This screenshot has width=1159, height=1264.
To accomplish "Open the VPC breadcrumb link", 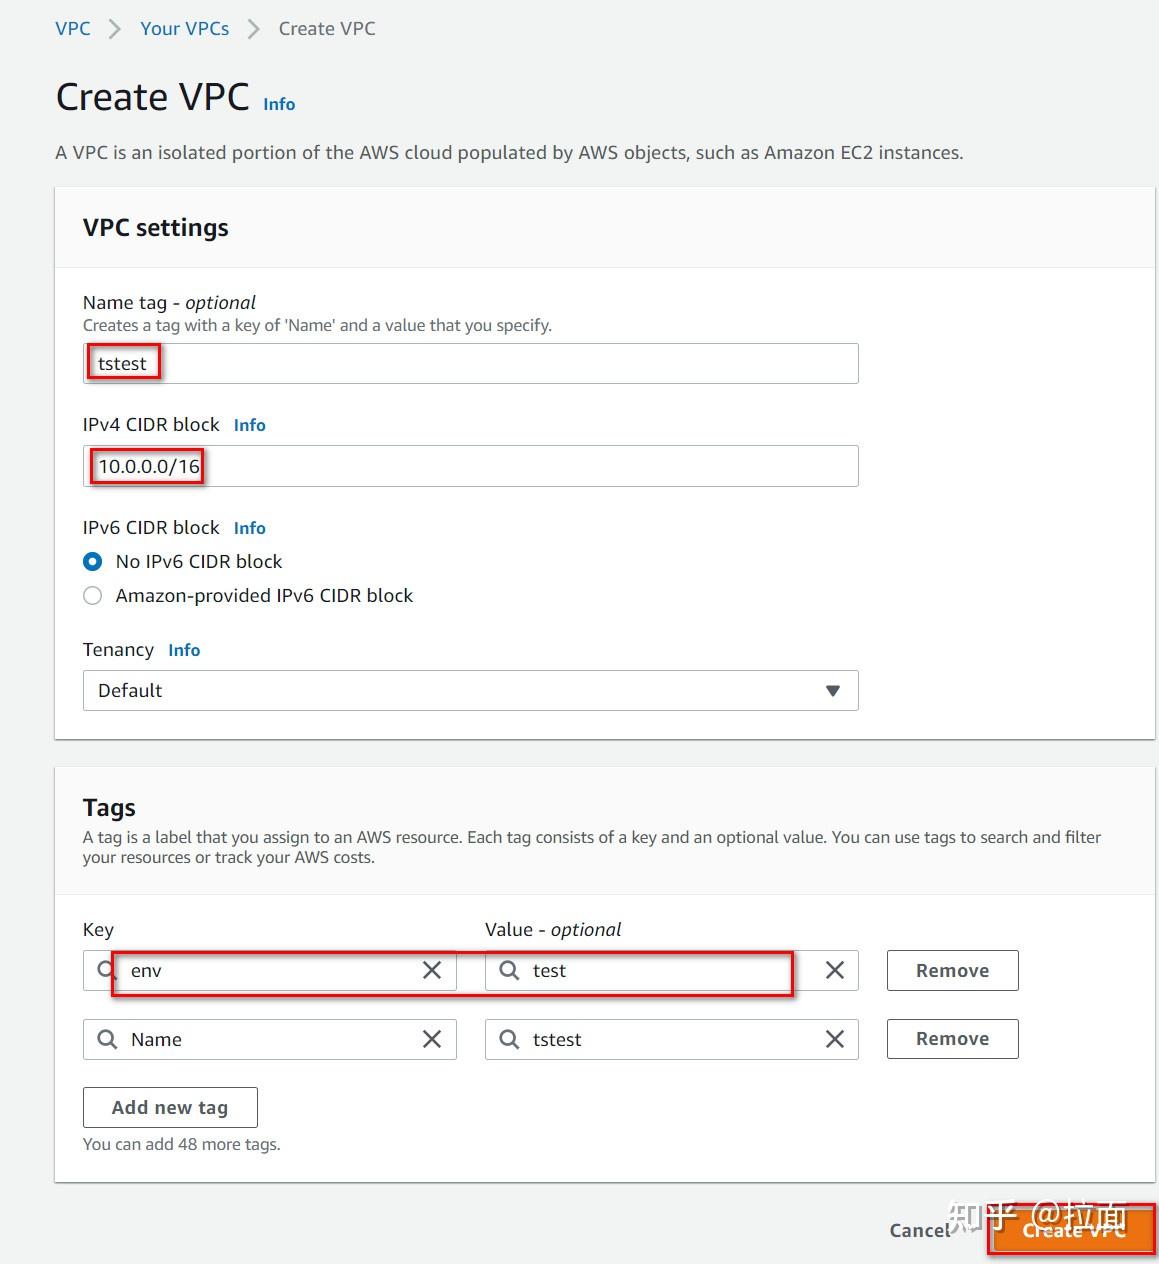I will click(72, 28).
